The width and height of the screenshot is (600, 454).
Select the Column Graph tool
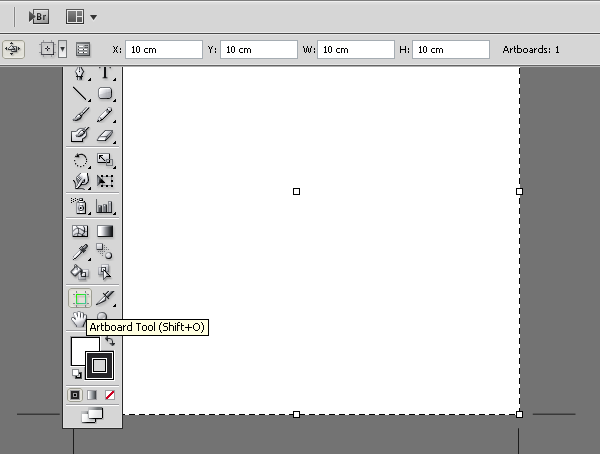(105, 206)
